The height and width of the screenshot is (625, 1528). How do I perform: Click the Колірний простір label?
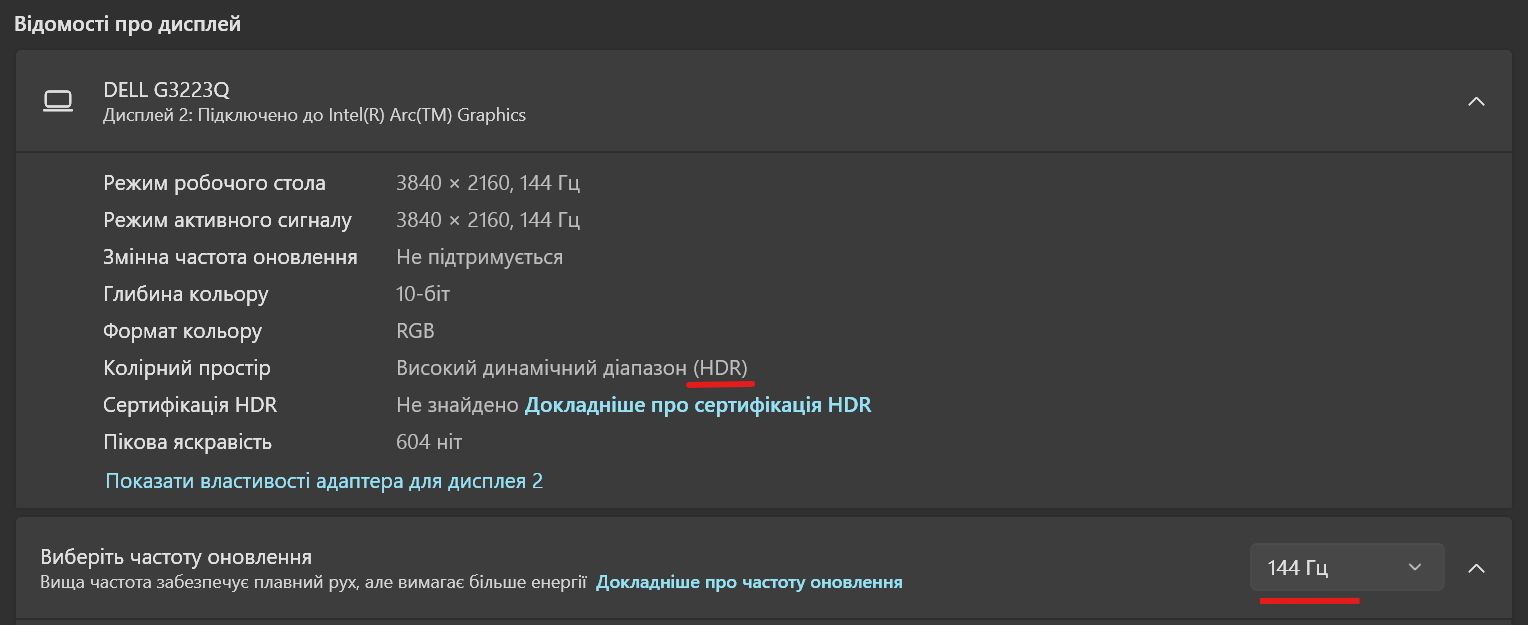pos(186,368)
